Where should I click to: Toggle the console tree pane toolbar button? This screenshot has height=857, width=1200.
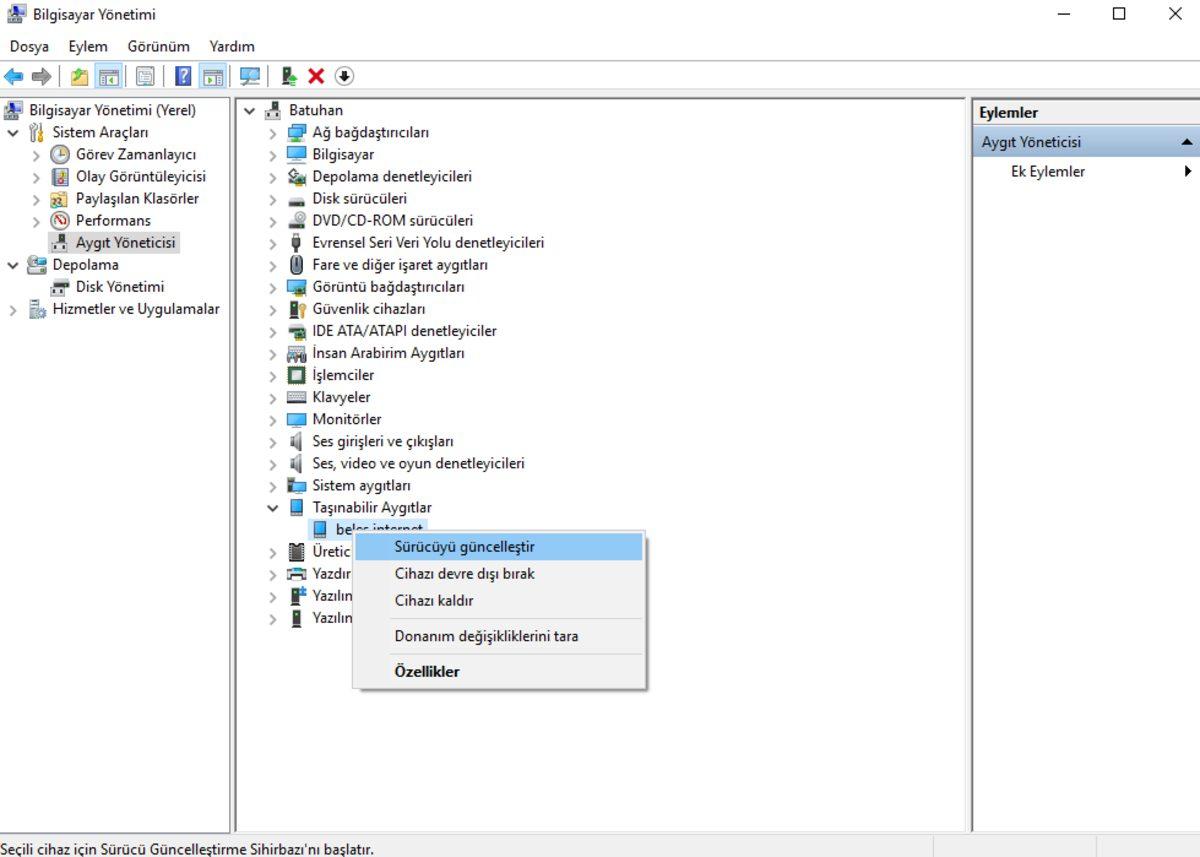click(109, 76)
